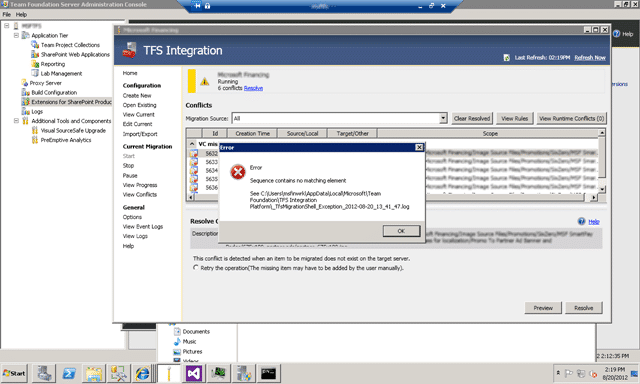Select Import/Export under Configuration

tap(140, 134)
